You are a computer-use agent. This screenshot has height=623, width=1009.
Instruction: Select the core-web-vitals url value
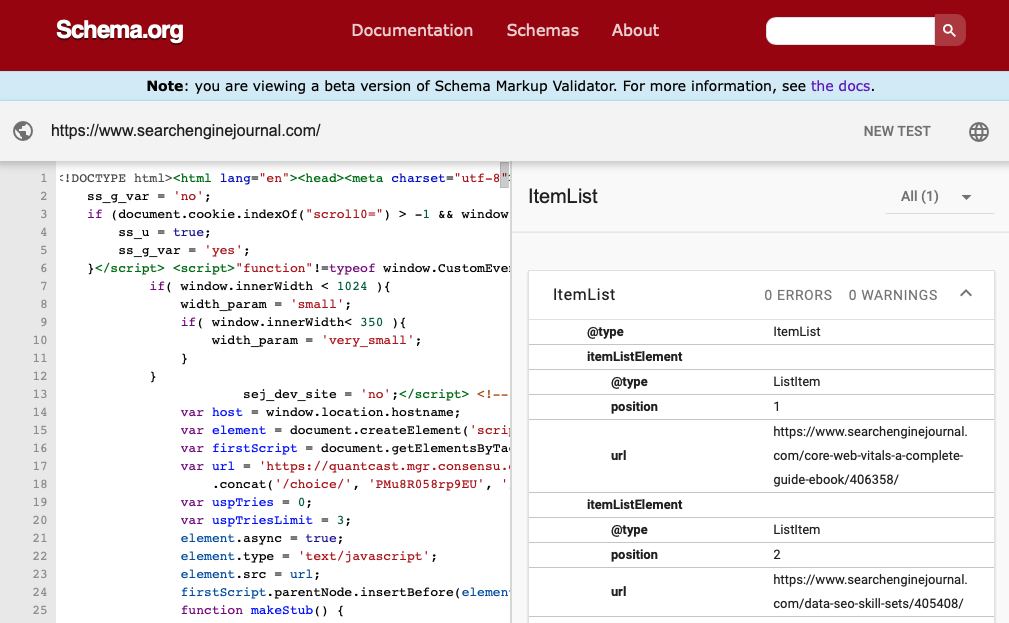[870, 456]
